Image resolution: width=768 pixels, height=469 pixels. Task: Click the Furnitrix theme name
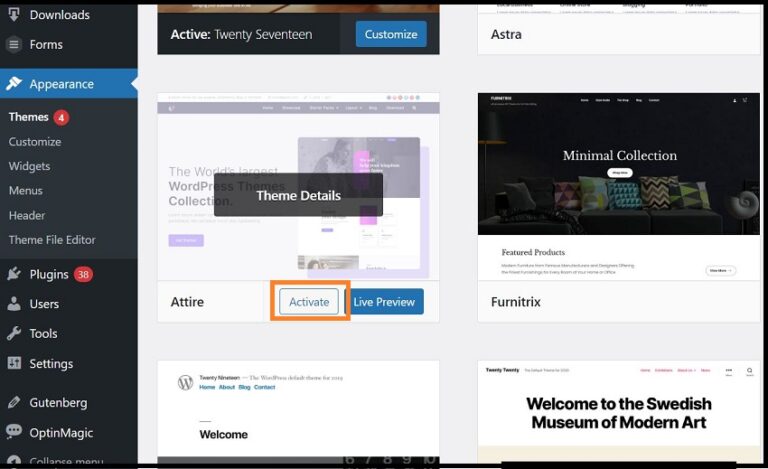[x=516, y=302]
